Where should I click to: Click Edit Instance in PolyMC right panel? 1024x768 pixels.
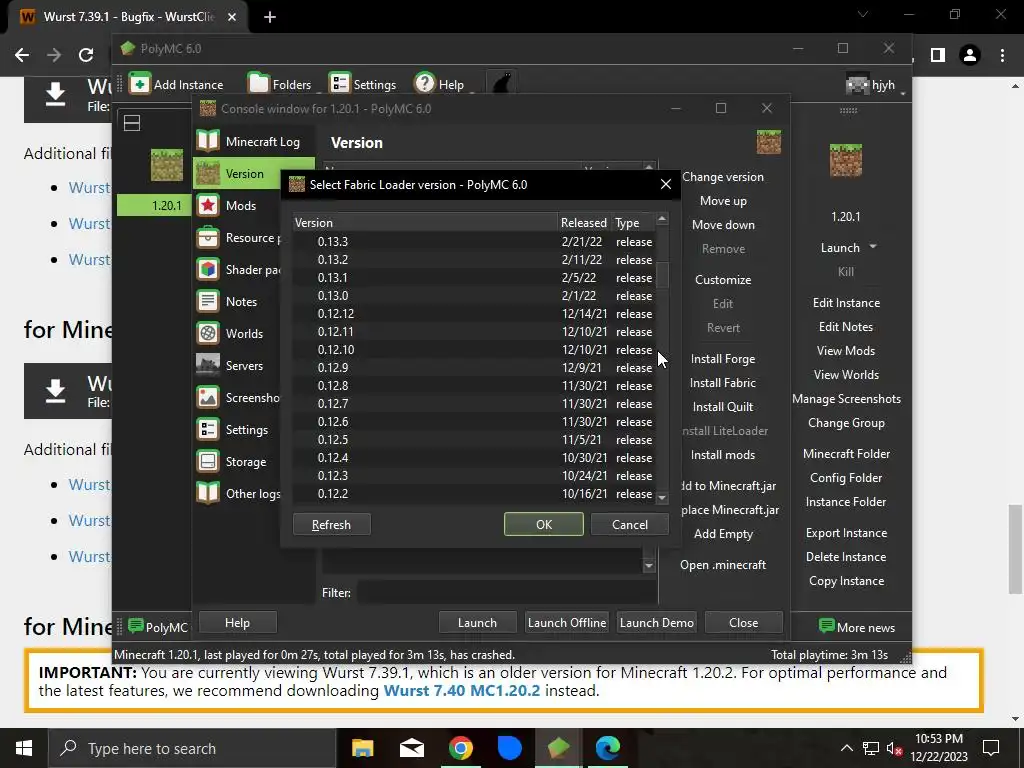tap(846, 303)
